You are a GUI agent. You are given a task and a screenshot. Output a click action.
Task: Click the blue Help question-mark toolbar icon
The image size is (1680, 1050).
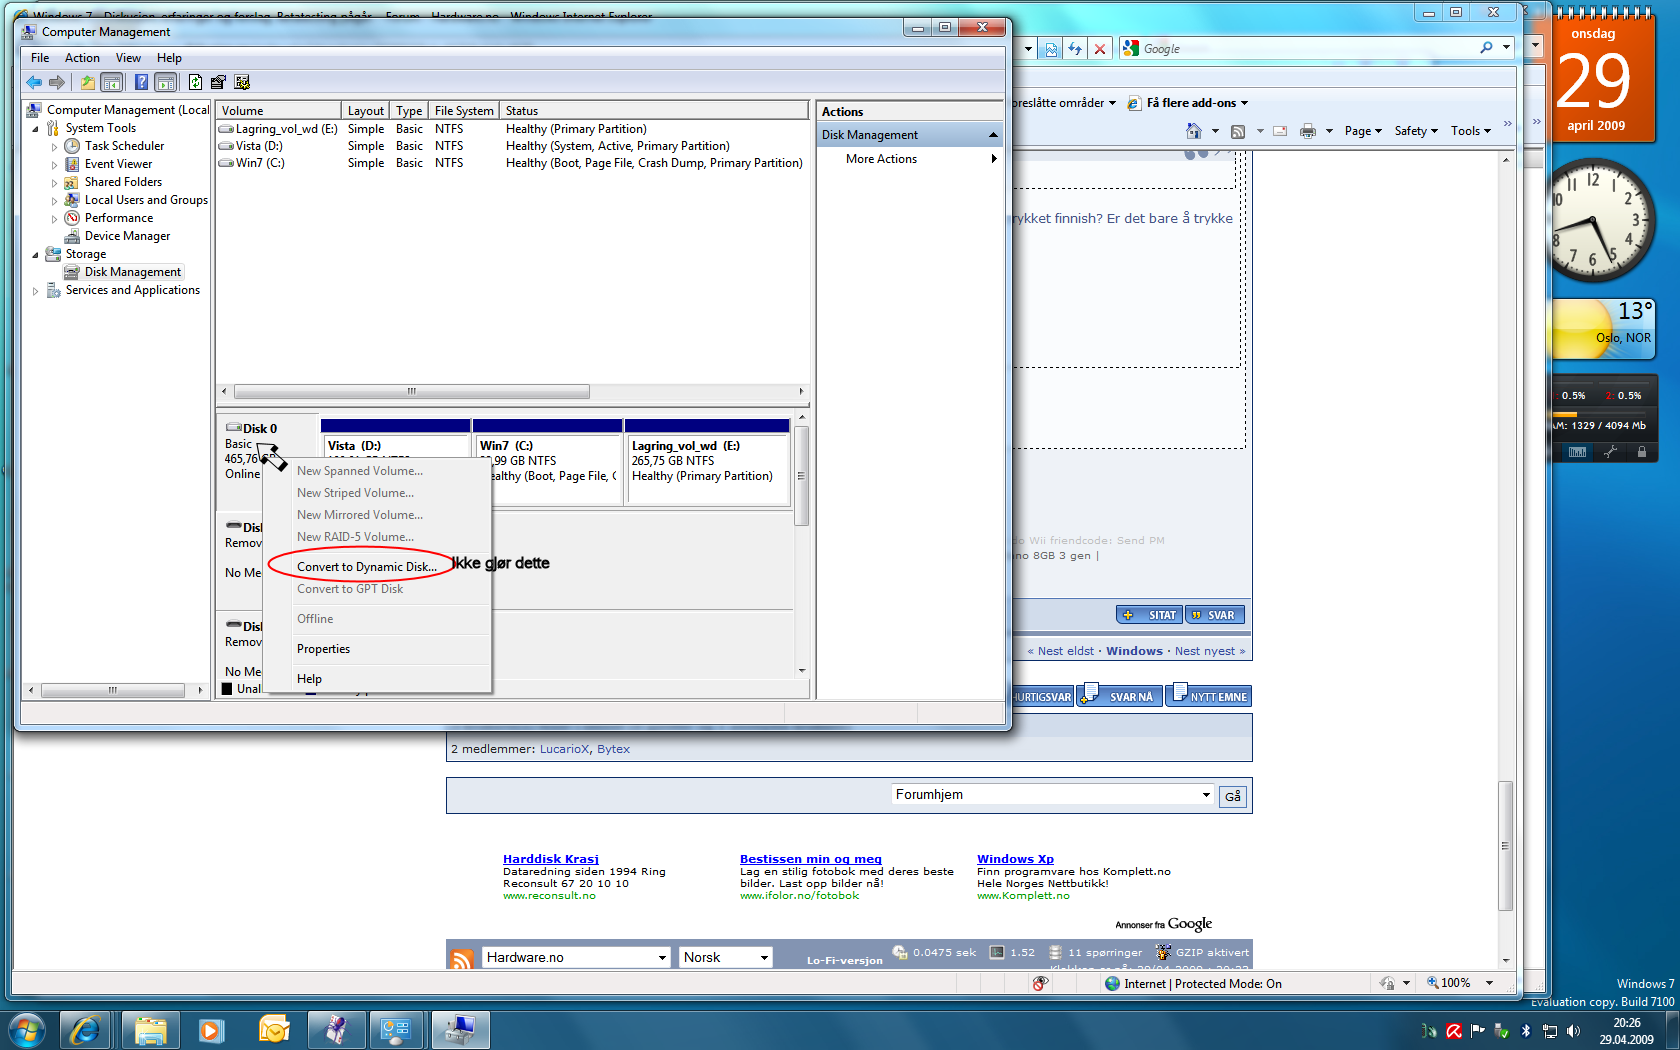(x=141, y=82)
